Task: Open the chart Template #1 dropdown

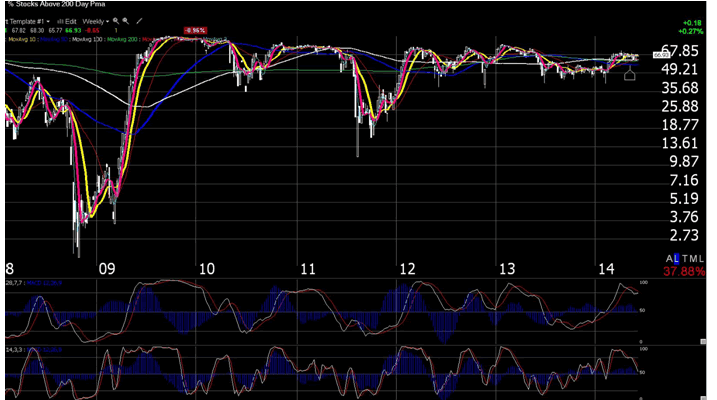Action: pyautogui.click(x=28, y=21)
